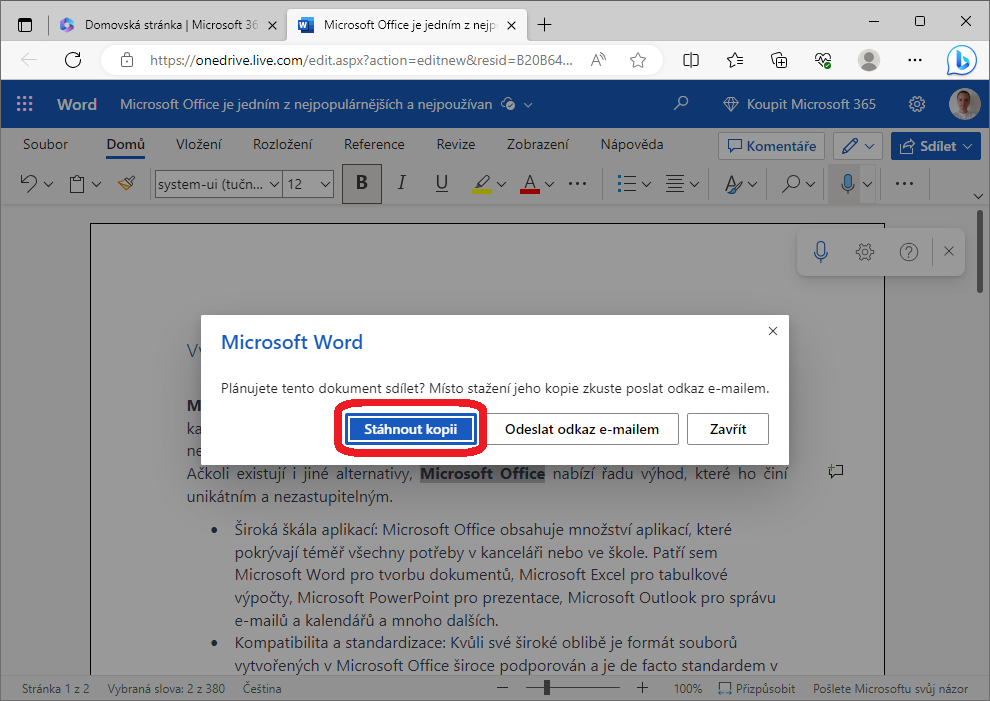This screenshot has width=990, height=701.
Task: Click the Paste clipboard icon
Action: click(77, 184)
